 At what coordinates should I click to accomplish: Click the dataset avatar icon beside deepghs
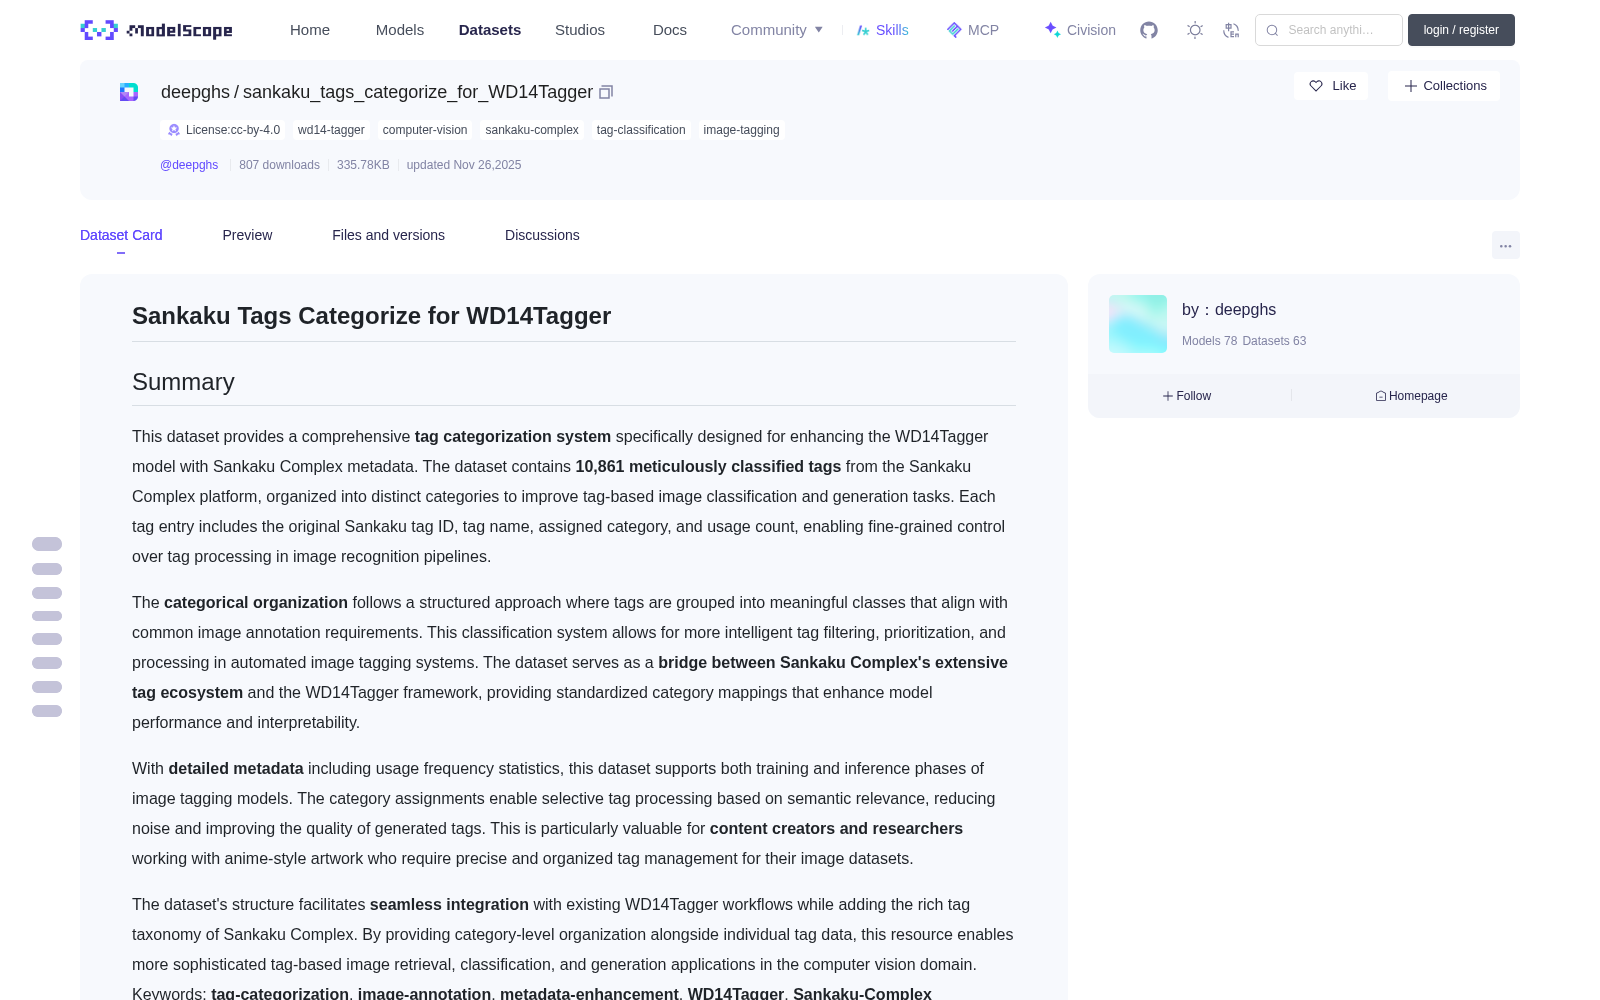tap(129, 92)
